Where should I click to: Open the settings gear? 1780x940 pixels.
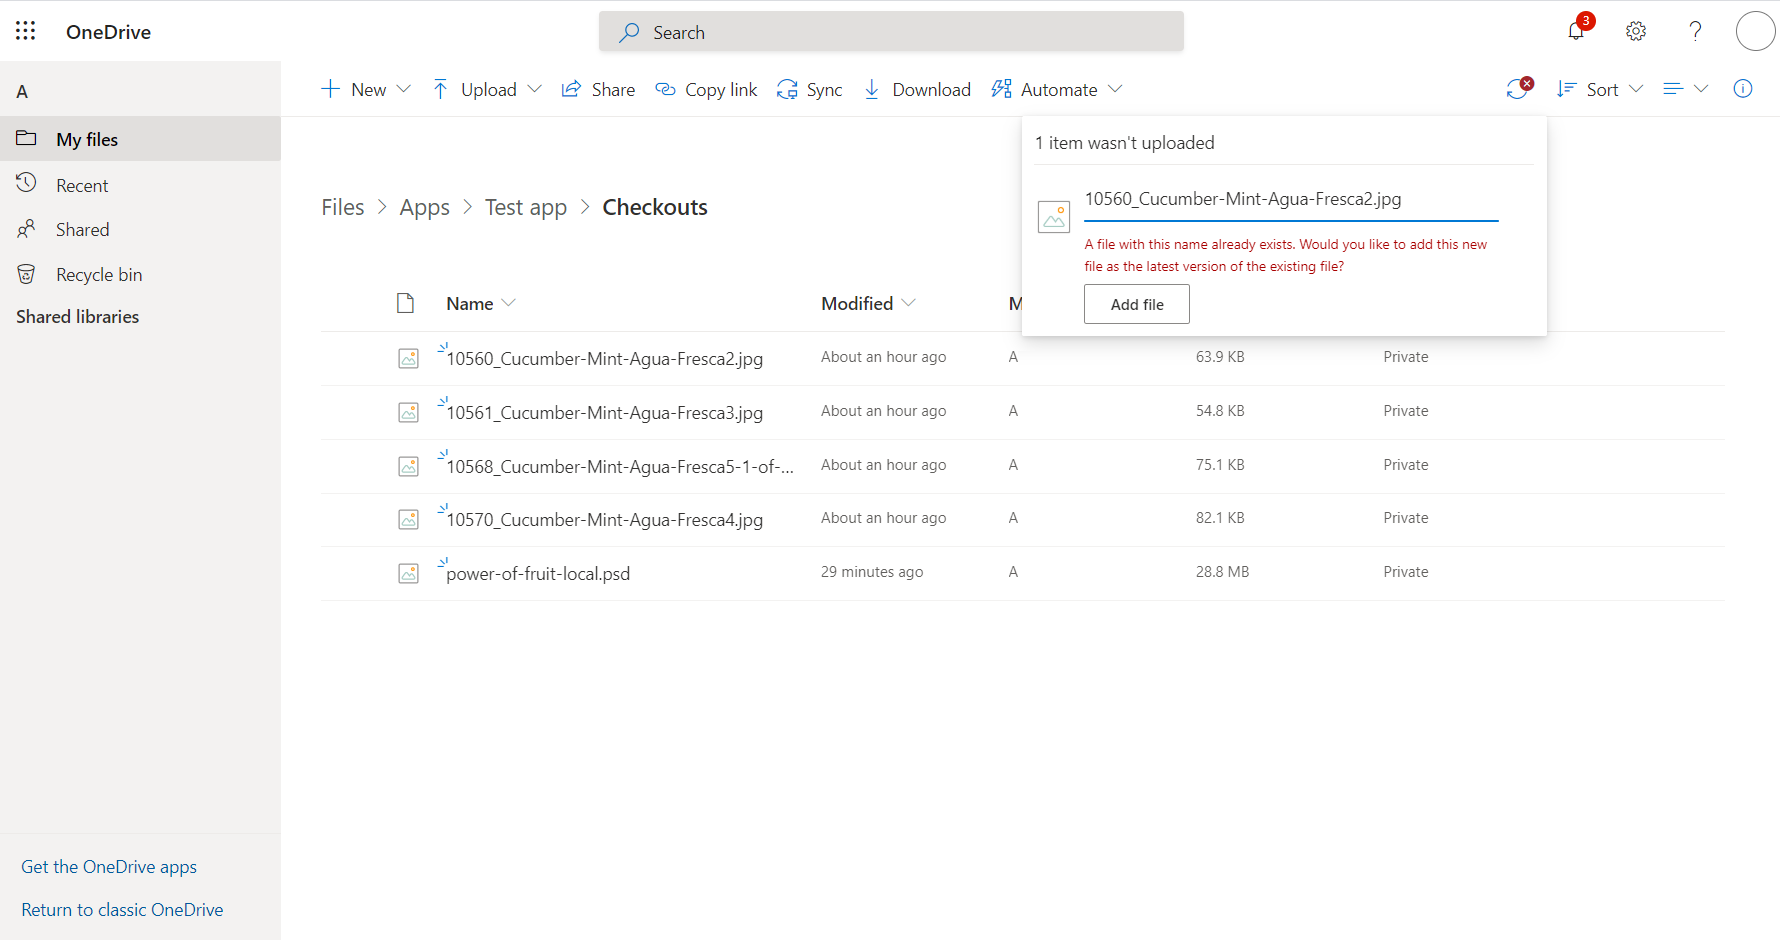1636,31
